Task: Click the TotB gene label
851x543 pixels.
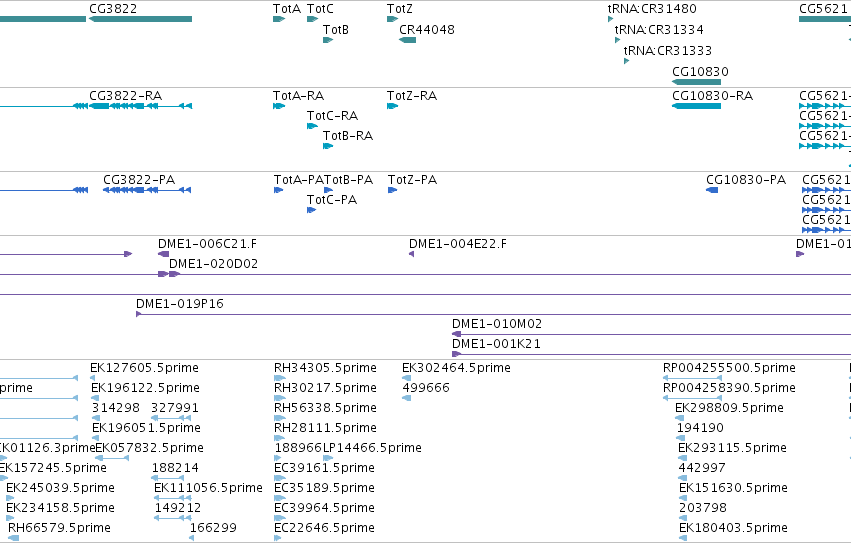Action: tap(335, 29)
